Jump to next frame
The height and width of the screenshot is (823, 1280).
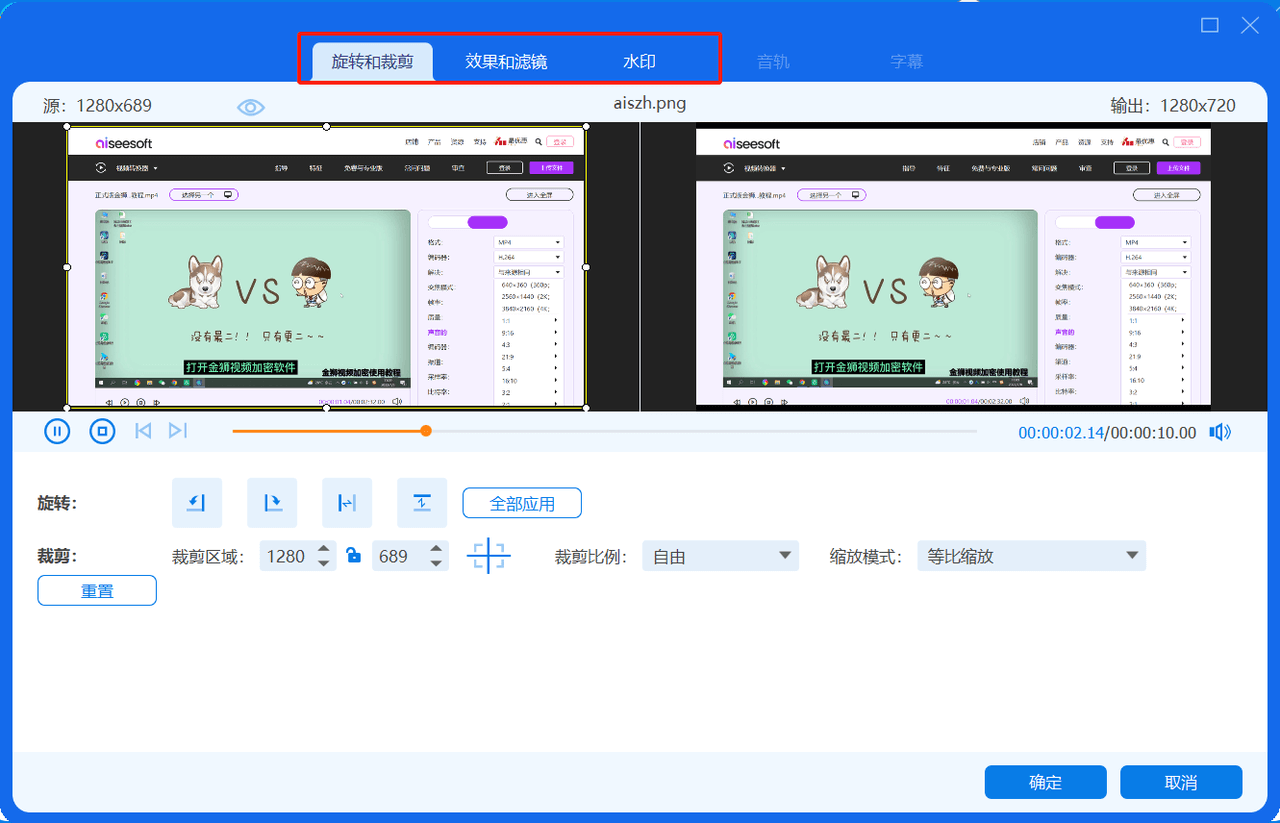(178, 431)
